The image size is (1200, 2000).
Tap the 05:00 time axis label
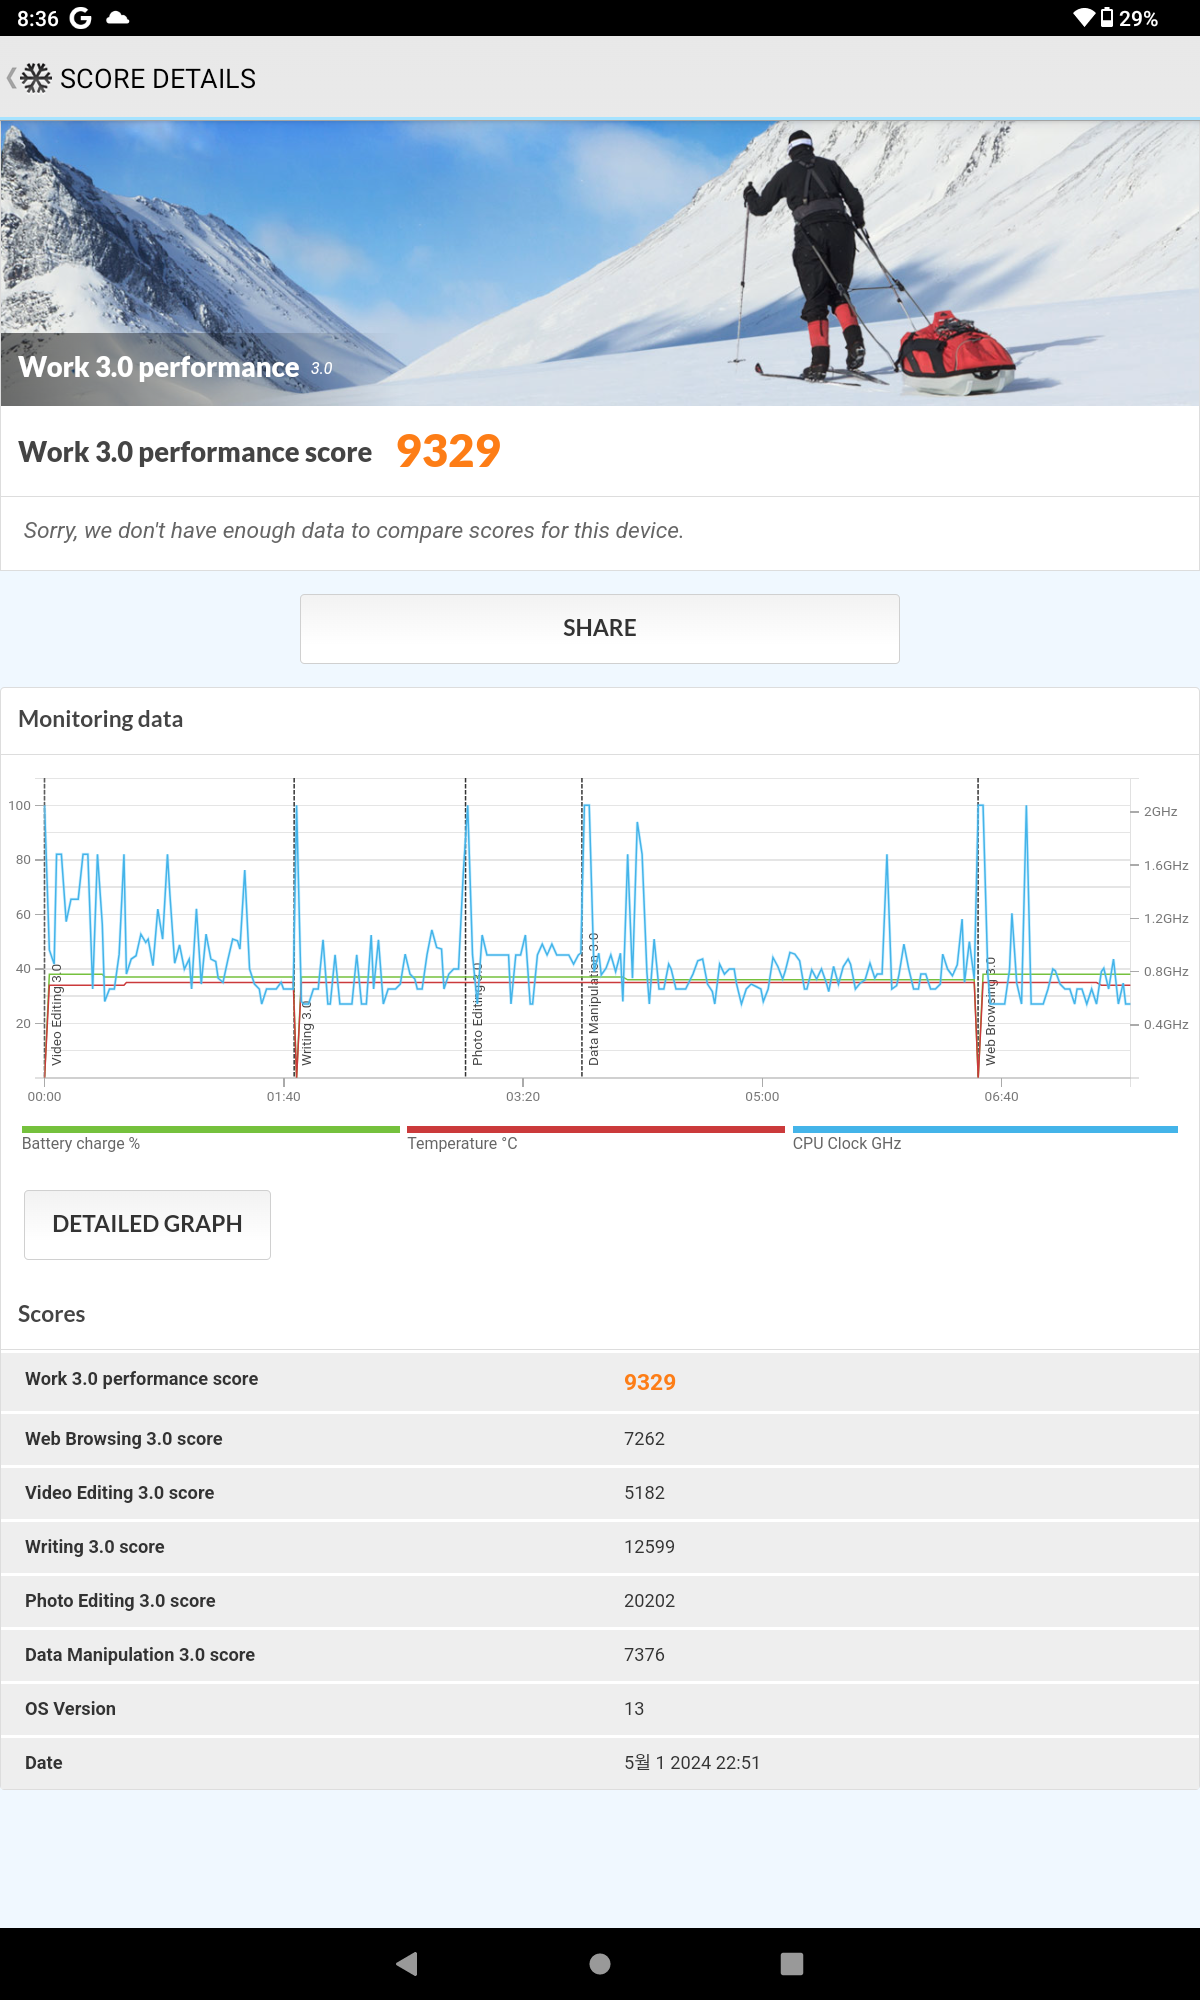(x=762, y=1097)
